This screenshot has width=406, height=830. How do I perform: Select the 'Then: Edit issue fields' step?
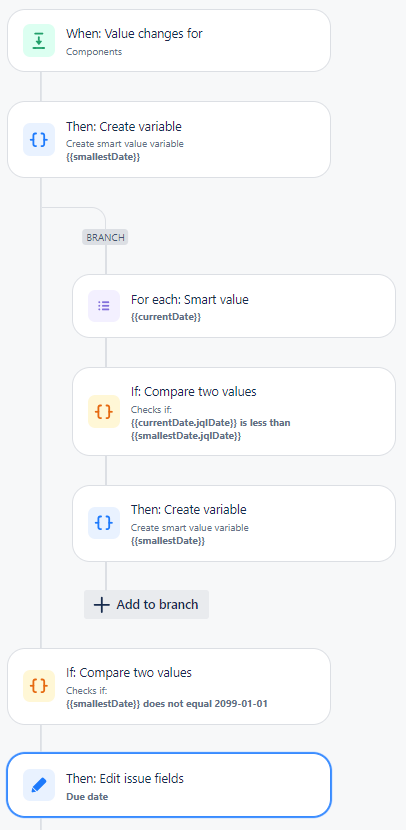point(169,785)
